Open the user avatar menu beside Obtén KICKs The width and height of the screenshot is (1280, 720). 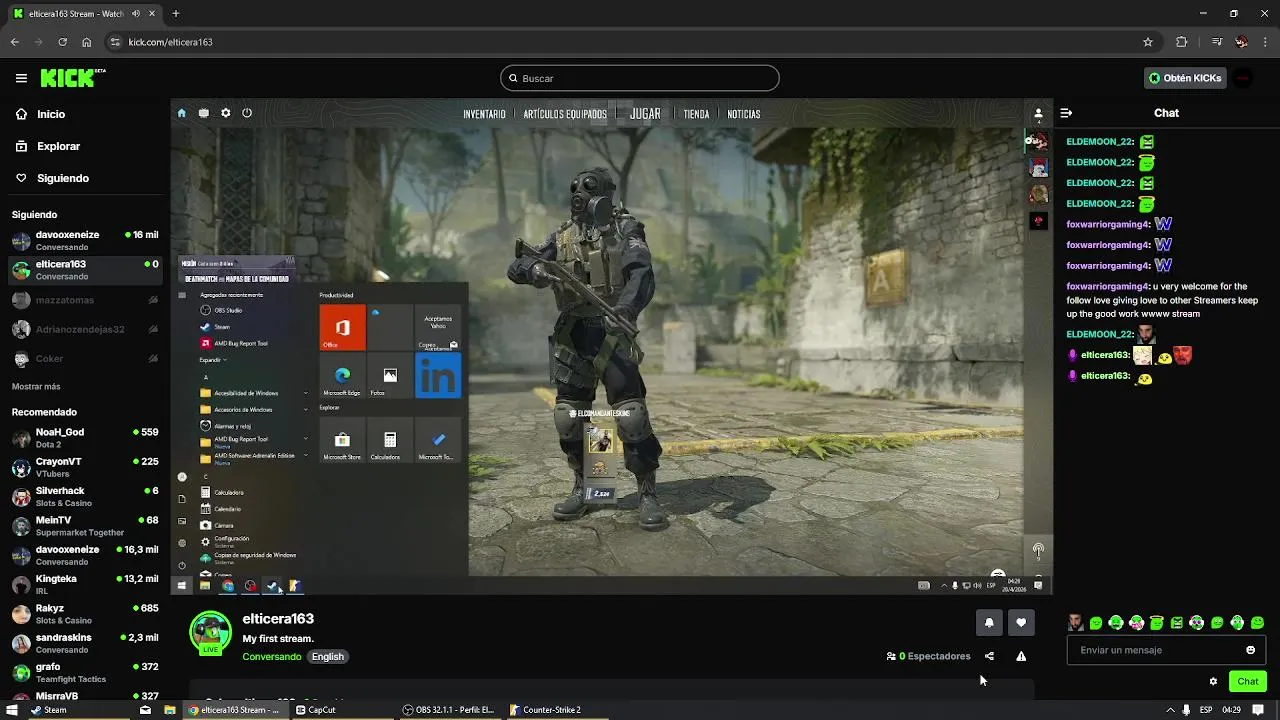pyautogui.click(x=1243, y=78)
